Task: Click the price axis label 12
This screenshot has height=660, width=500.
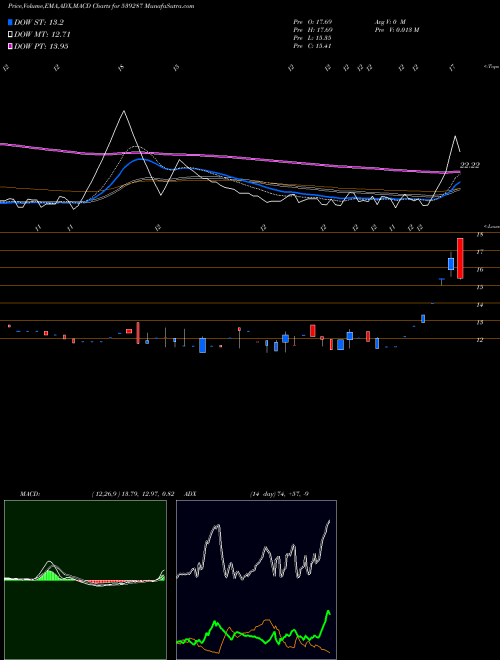Action: (x=479, y=340)
